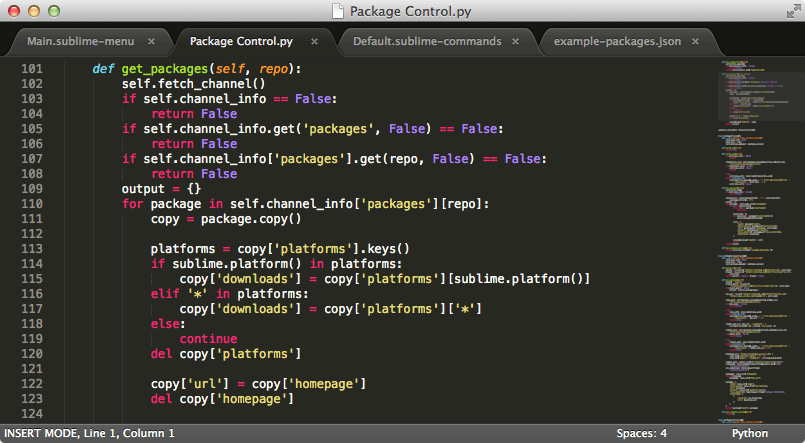Image resolution: width=805 pixels, height=443 pixels.
Task: Click the highlighted viewport region in minimap
Action: [759, 90]
